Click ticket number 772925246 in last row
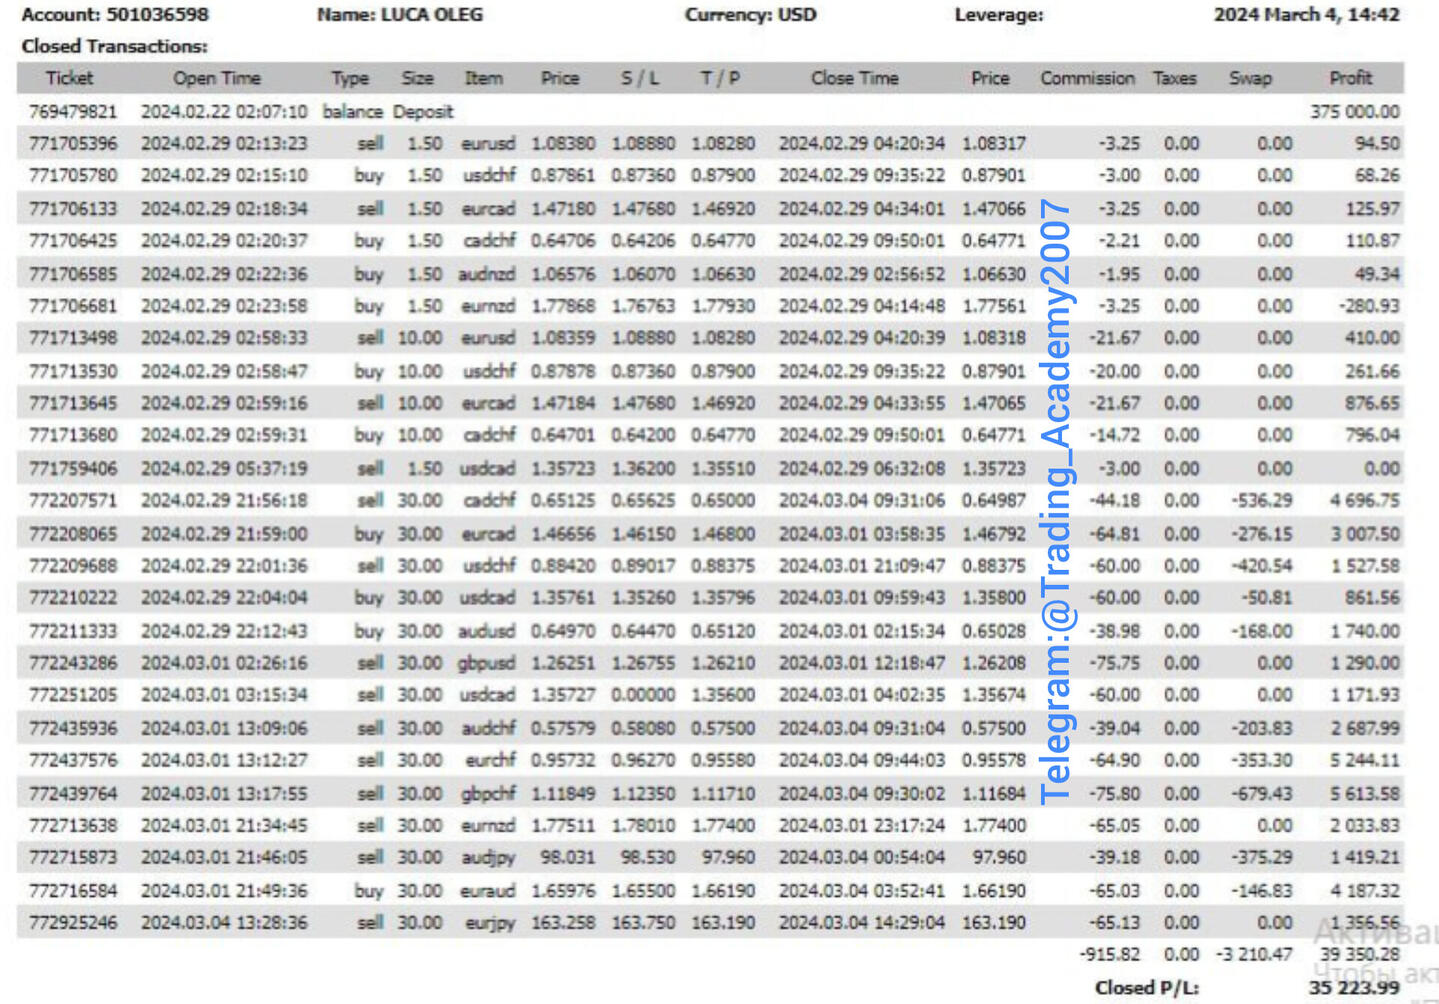The width and height of the screenshot is (1439, 1004). point(73,922)
